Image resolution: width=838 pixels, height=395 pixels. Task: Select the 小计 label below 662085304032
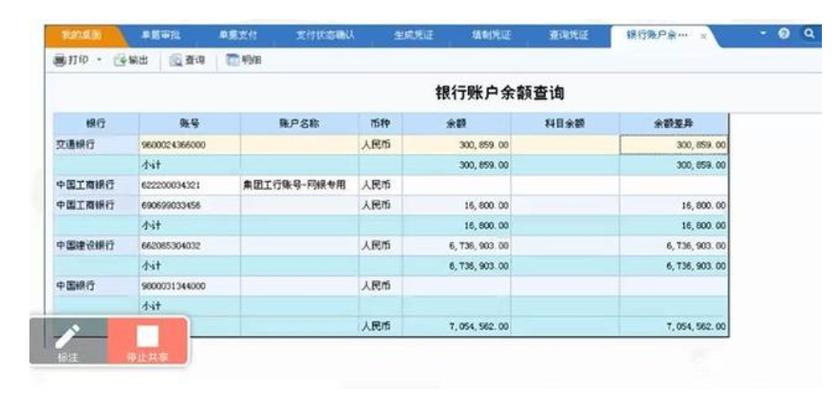coord(151,266)
